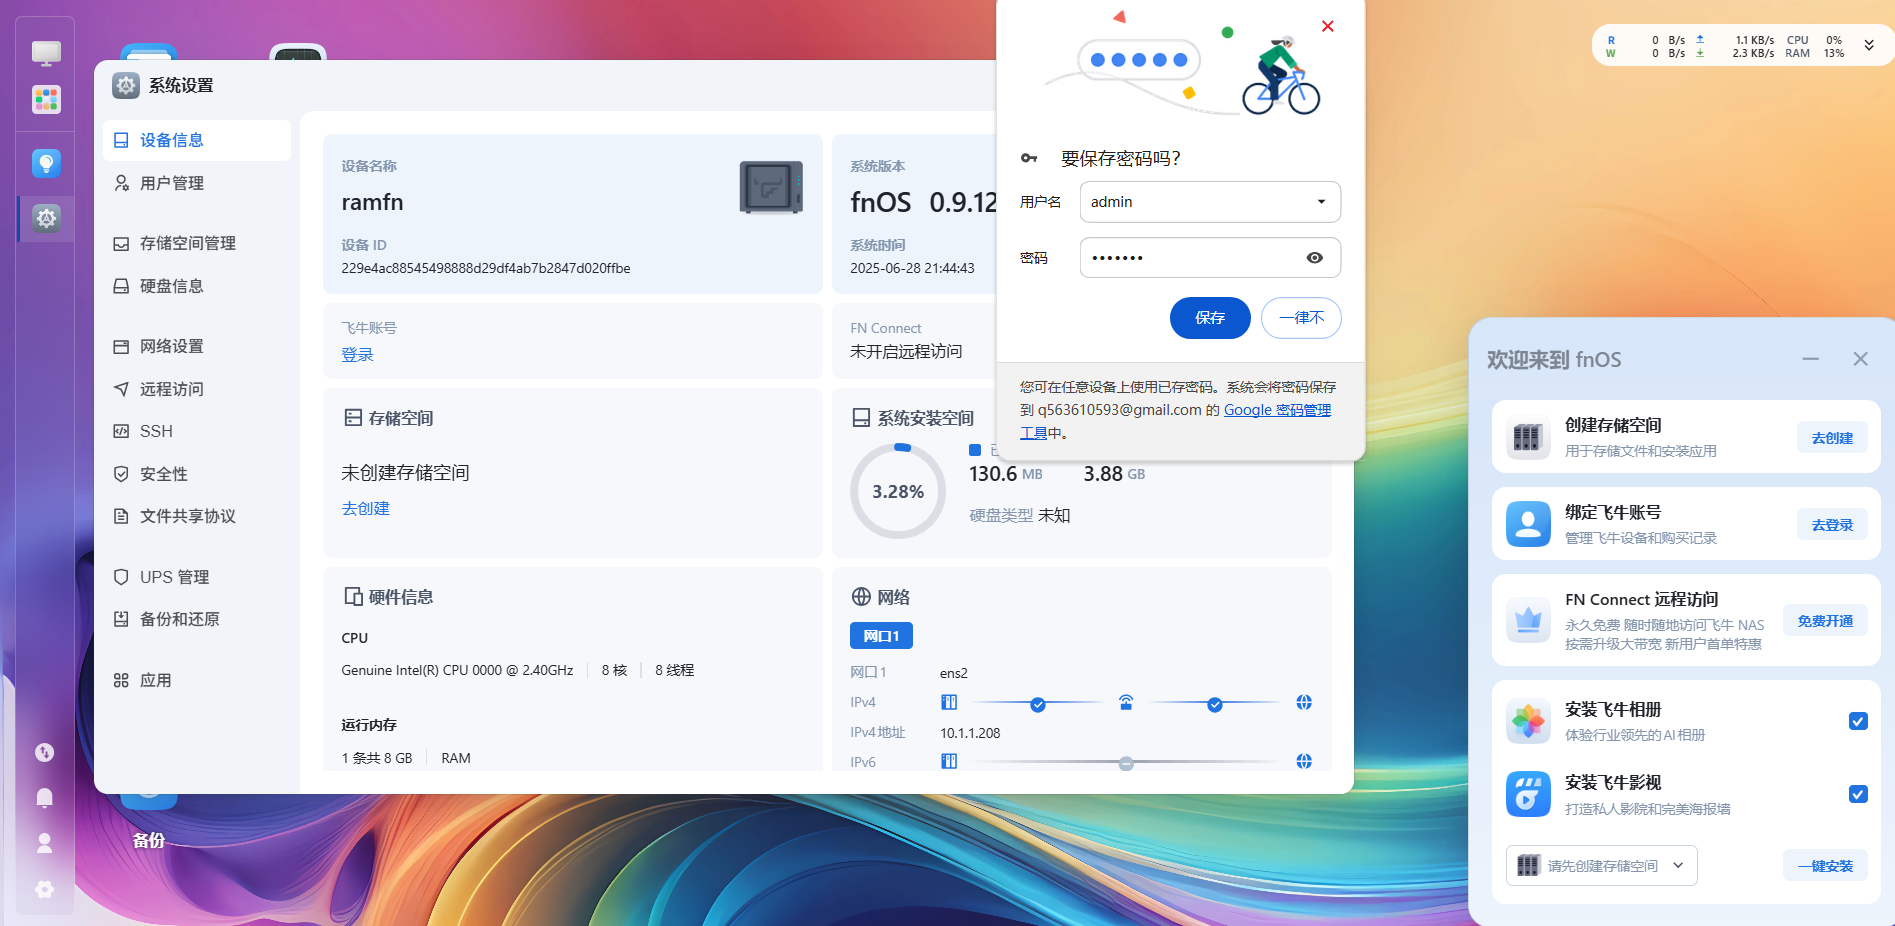
Task: Click the 创建存储空间 drive icon
Action: pos(1528,437)
